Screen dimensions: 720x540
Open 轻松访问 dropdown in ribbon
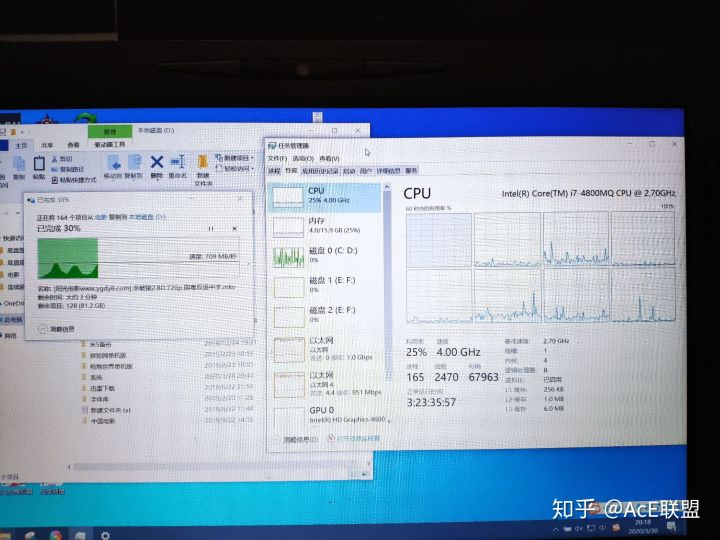pos(235,169)
